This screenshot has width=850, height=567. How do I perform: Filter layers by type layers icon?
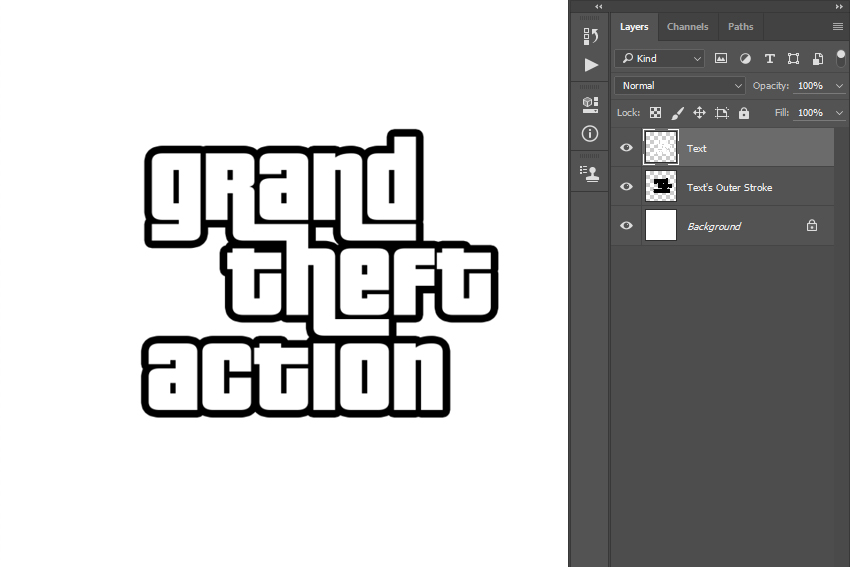pos(769,59)
